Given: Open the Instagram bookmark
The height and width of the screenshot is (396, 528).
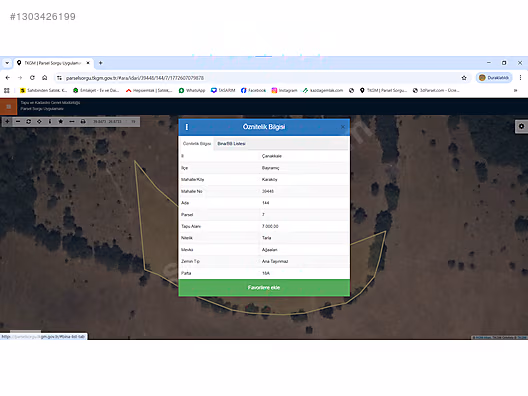Looking at the screenshot, I should coord(285,90).
